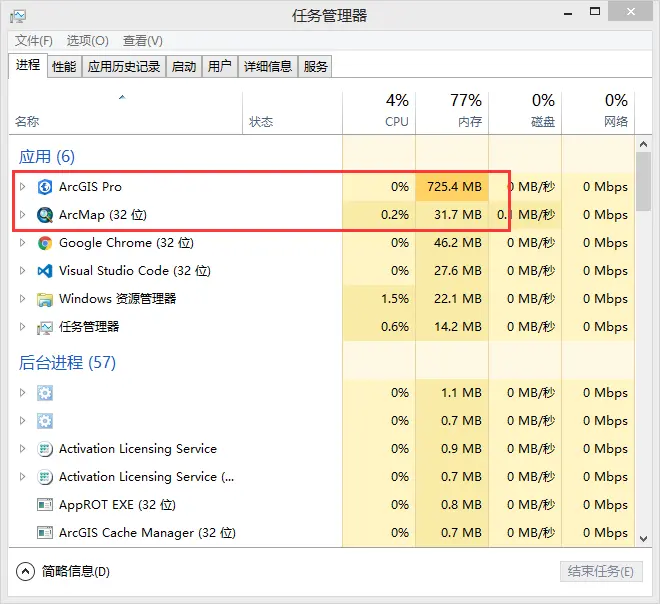Viewport: 660px width, 604px height.
Task: Select the AppROT EXE (32 位) row
Action: [322, 505]
